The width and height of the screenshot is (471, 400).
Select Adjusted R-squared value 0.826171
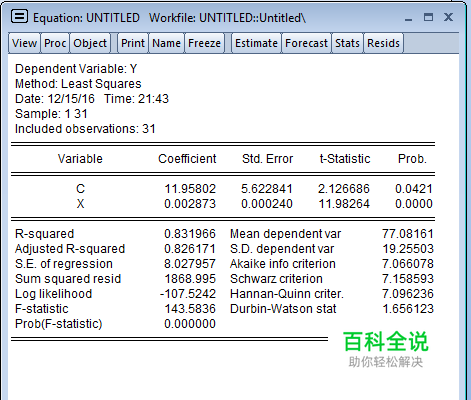190,249
